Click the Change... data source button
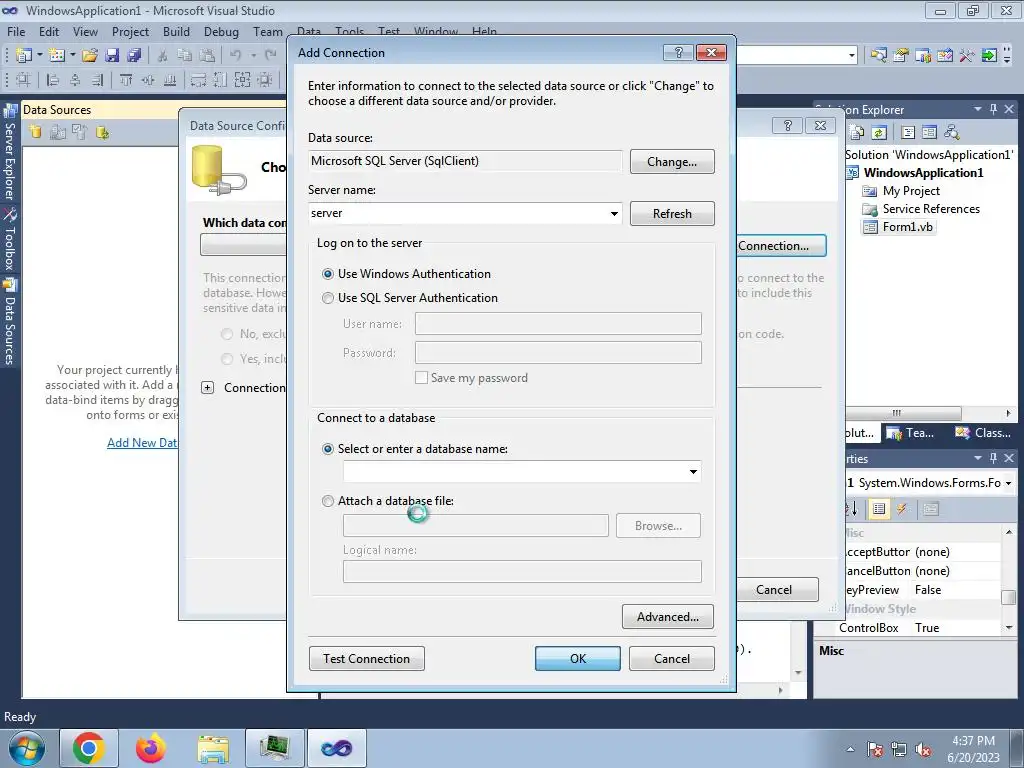 [x=672, y=162]
